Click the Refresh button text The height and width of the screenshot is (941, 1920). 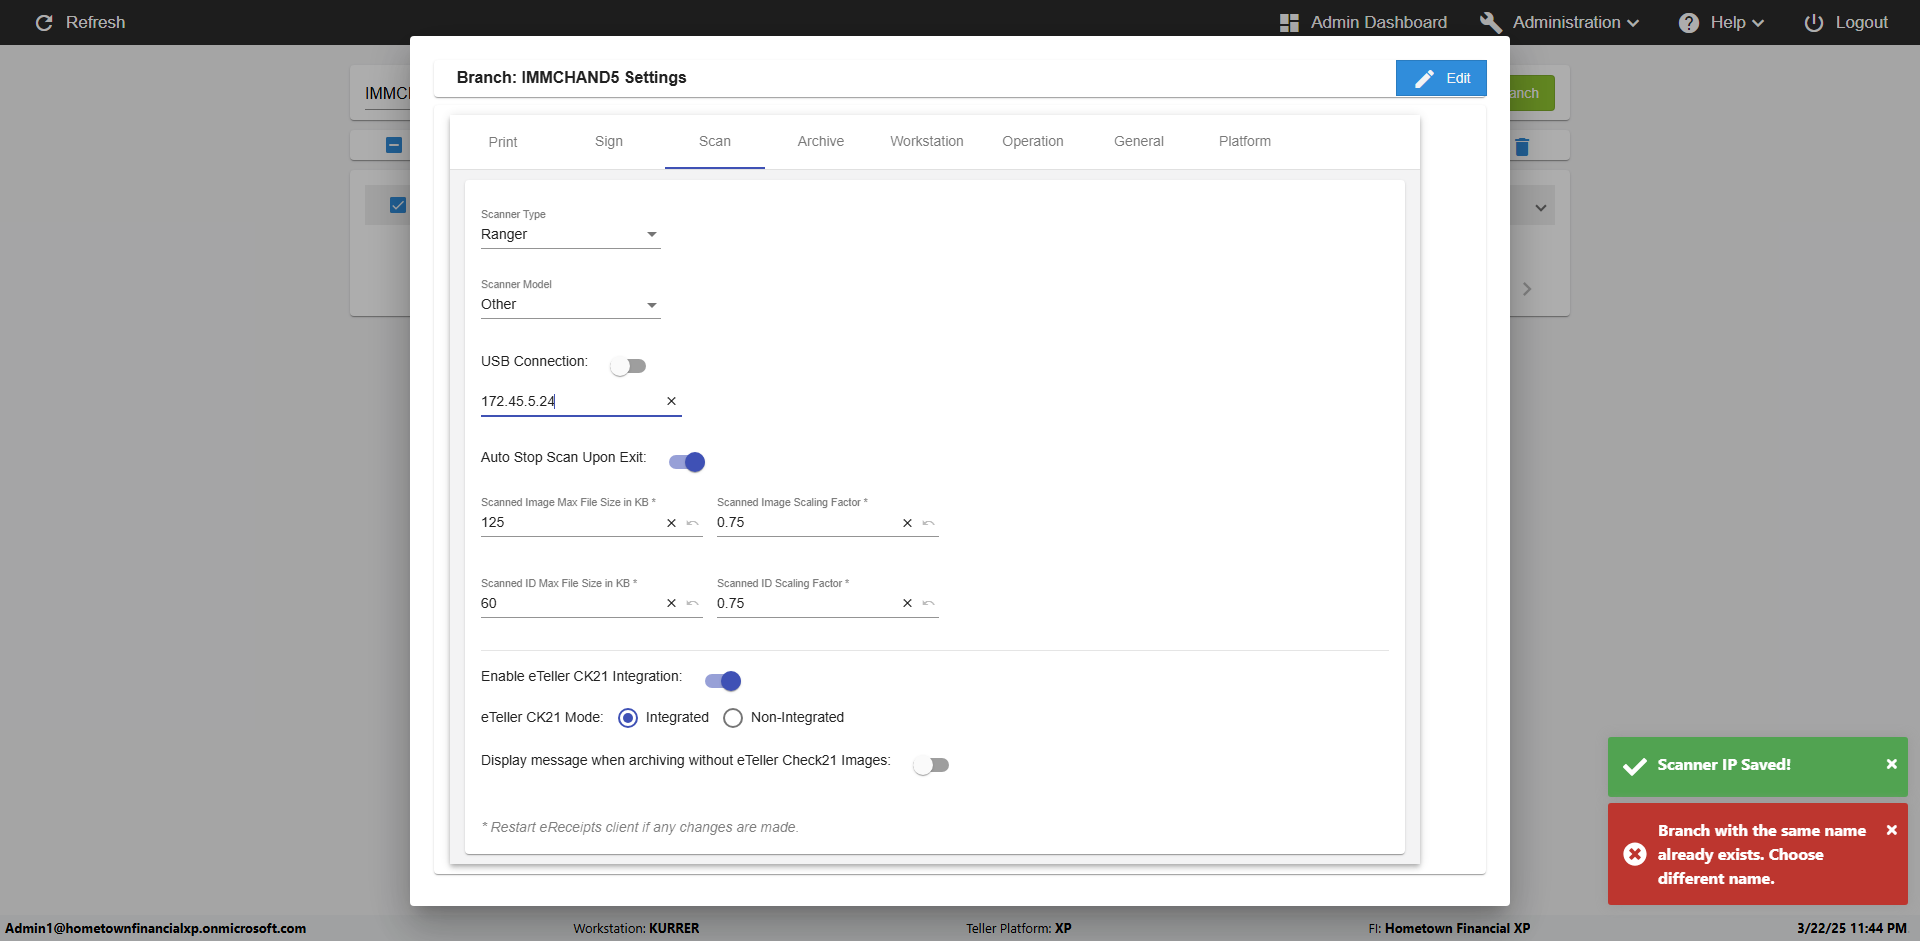coord(95,22)
